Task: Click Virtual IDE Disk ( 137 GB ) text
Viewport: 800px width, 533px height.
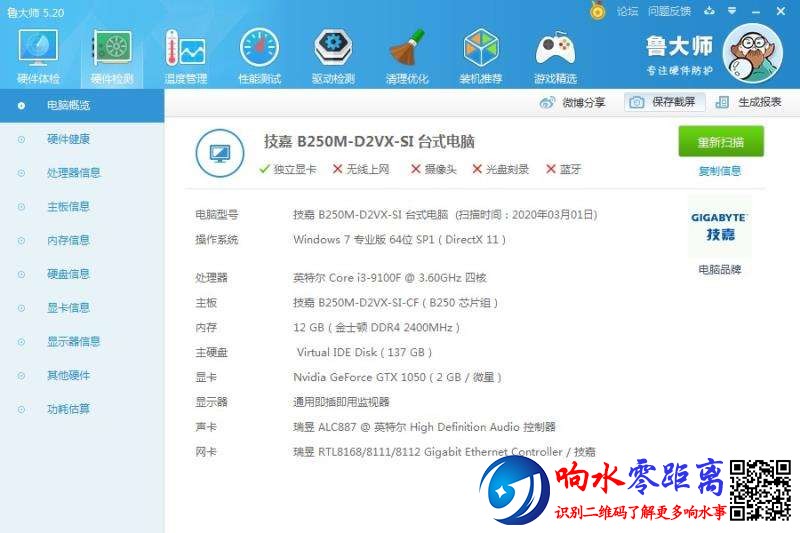Action: [x=364, y=352]
